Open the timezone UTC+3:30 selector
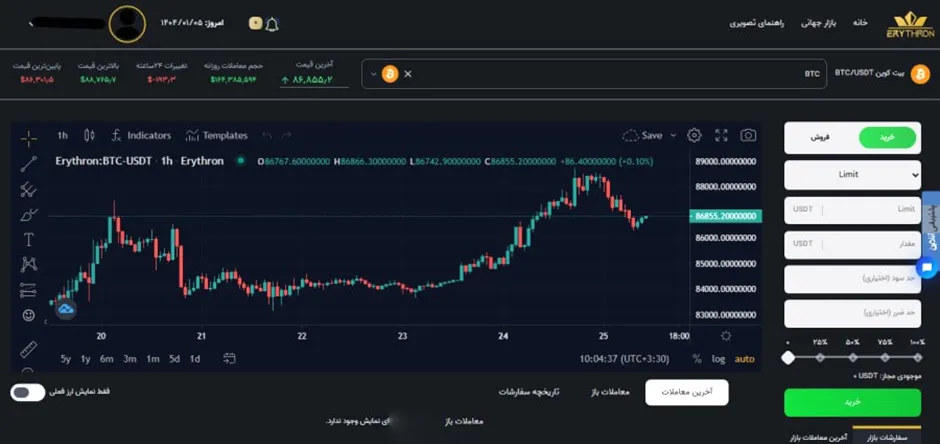 [x=624, y=359]
